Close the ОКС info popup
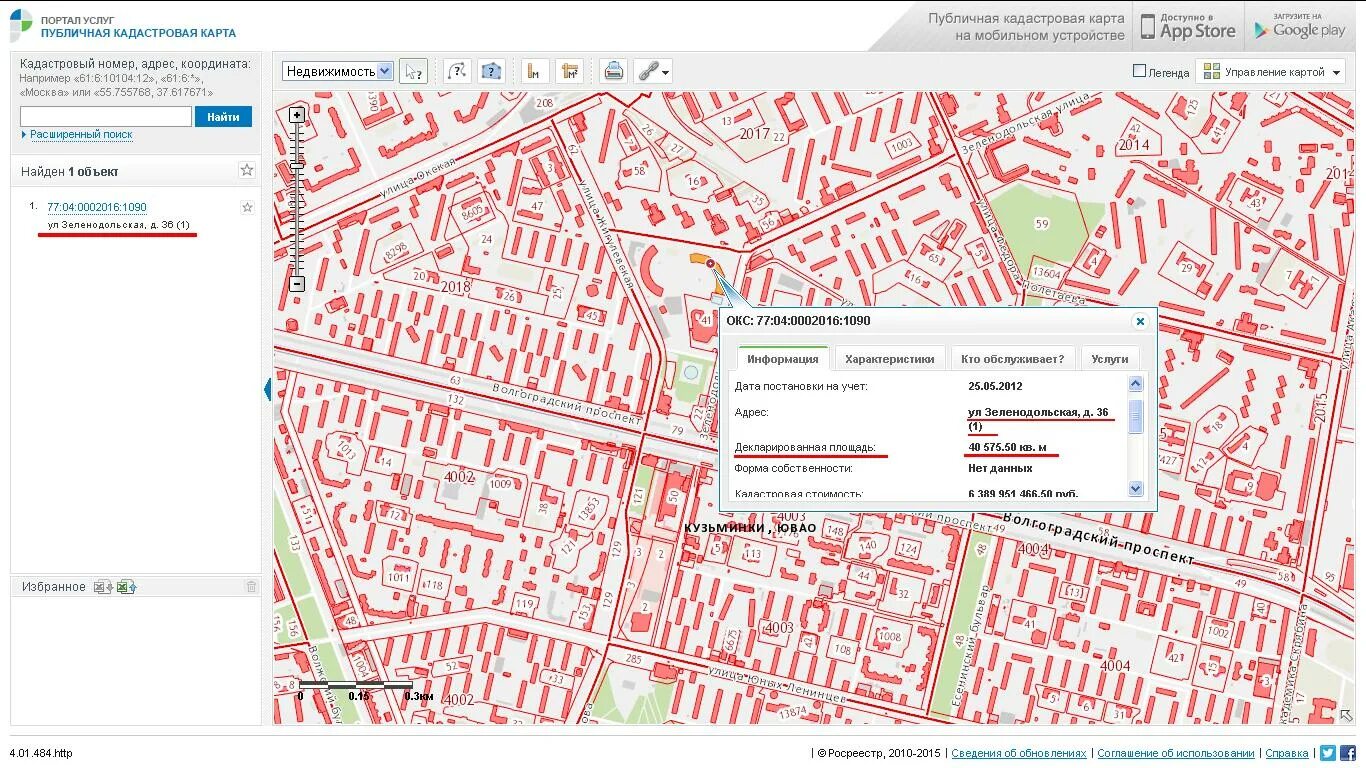Viewport: 1366px width, 768px height. pyautogui.click(x=1140, y=321)
